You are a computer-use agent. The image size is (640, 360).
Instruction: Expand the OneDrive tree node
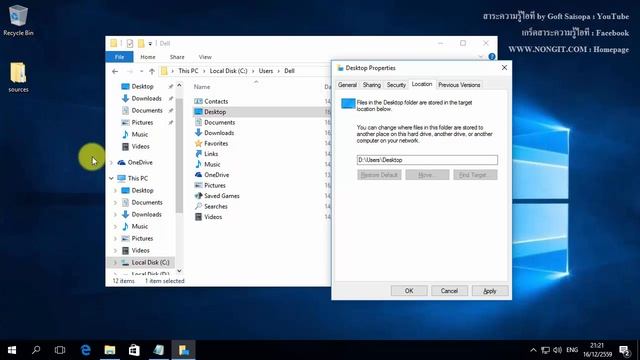point(111,162)
